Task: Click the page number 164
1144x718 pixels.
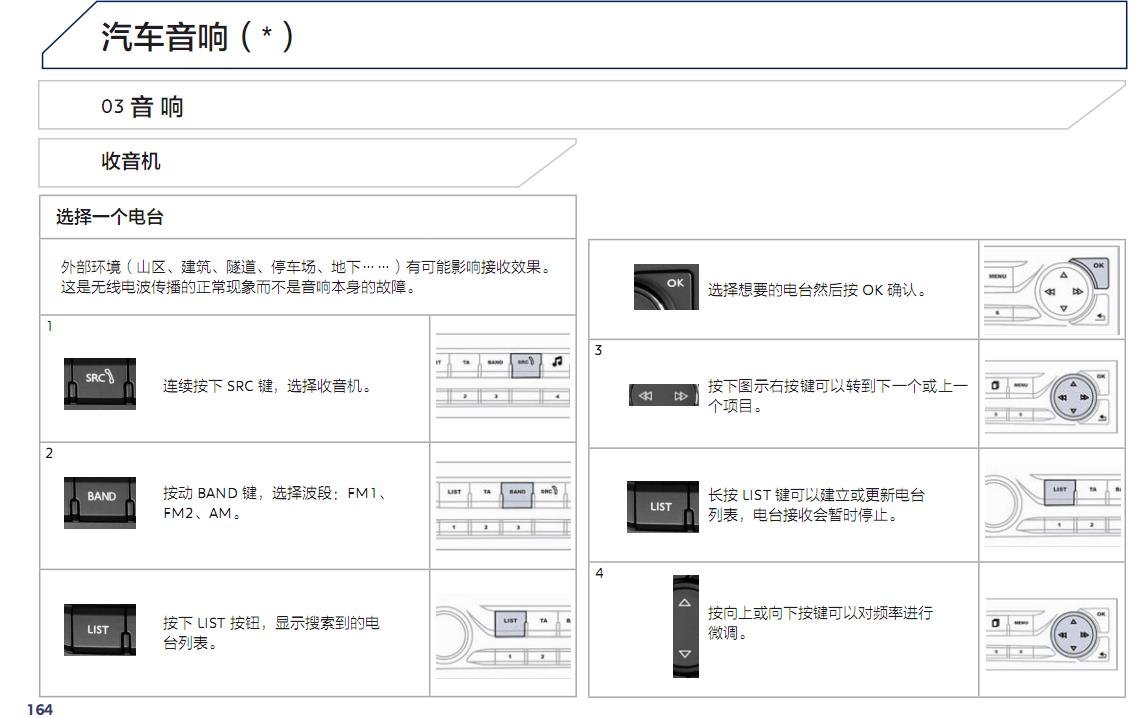Action: (40, 709)
